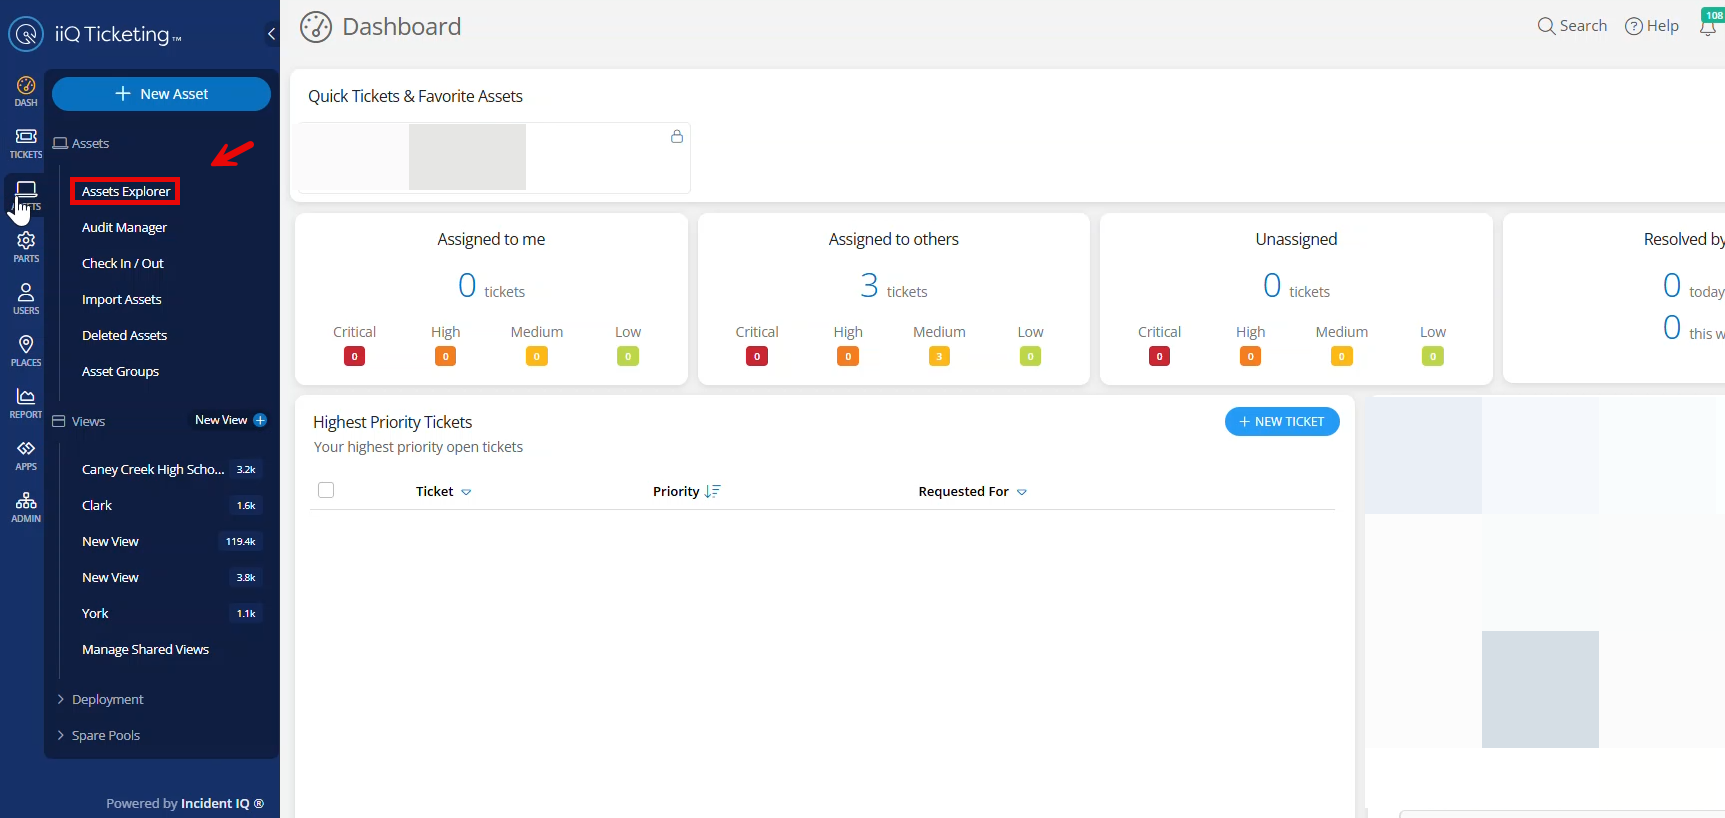Viewport: 1725px width, 818px height.
Task: Open the Dash sidebar icon
Action: click(26, 90)
